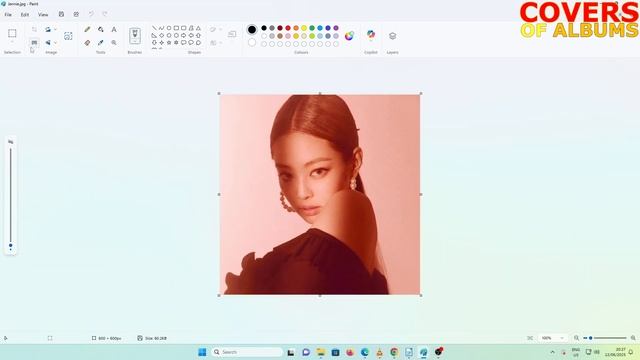Click the Fit to window icon
Viewport: 640px width, 360px height.
coord(530,338)
